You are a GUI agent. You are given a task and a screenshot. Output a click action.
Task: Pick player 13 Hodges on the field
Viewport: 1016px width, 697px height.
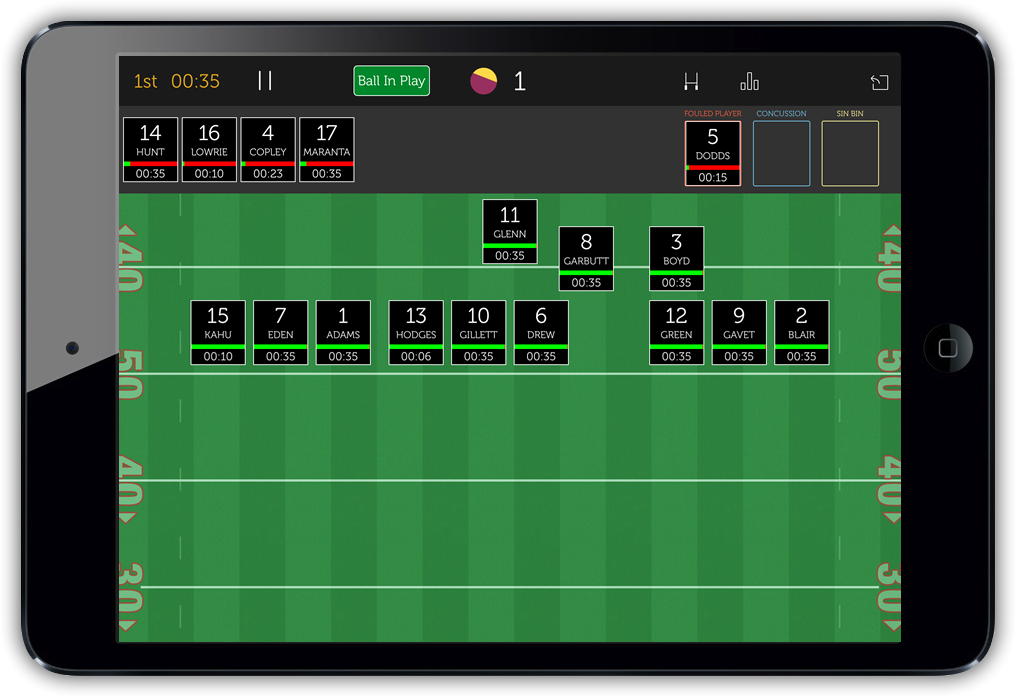click(x=416, y=333)
